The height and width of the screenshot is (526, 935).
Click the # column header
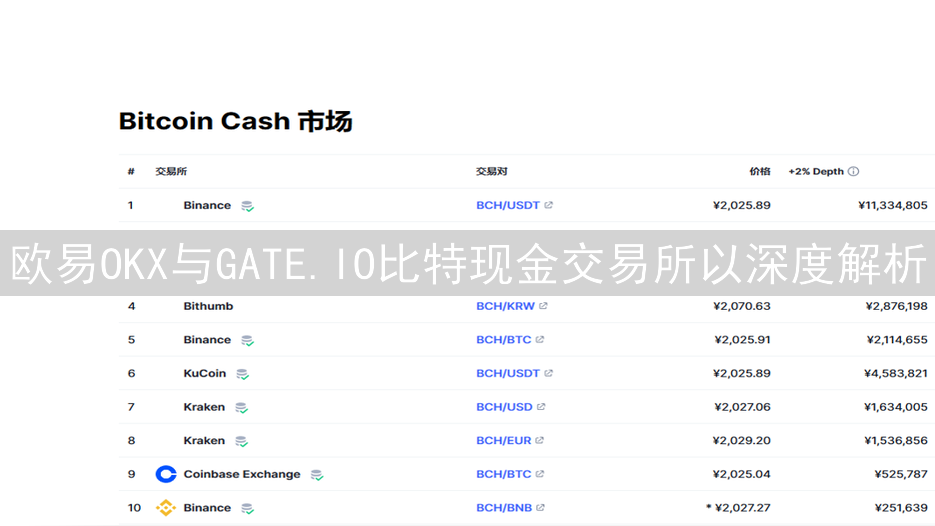click(x=131, y=172)
